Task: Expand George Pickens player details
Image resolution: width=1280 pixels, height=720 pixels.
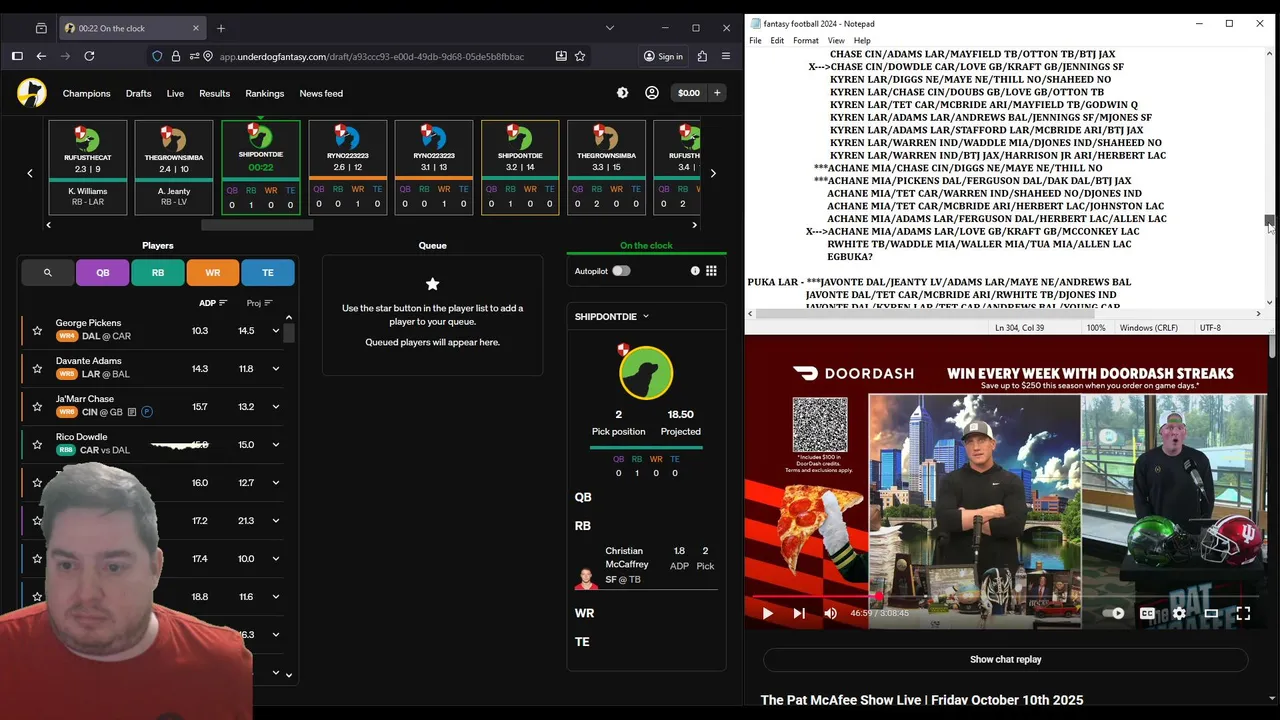Action: click(x=276, y=330)
